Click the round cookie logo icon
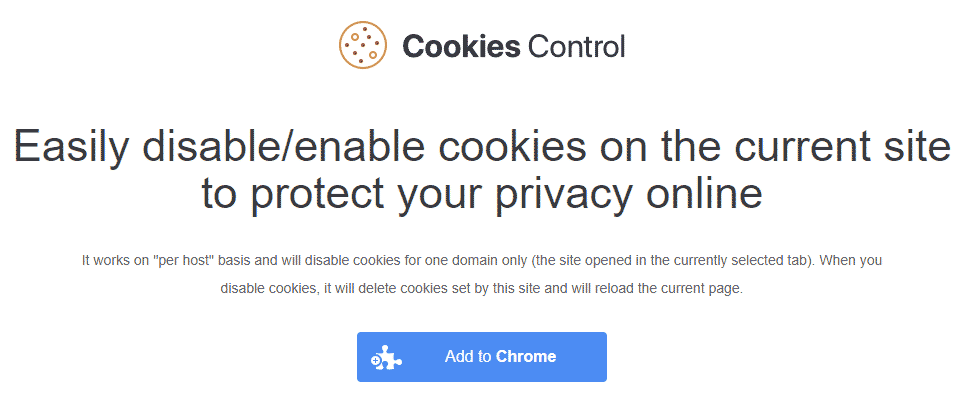The width and height of the screenshot is (965, 419). (363, 45)
